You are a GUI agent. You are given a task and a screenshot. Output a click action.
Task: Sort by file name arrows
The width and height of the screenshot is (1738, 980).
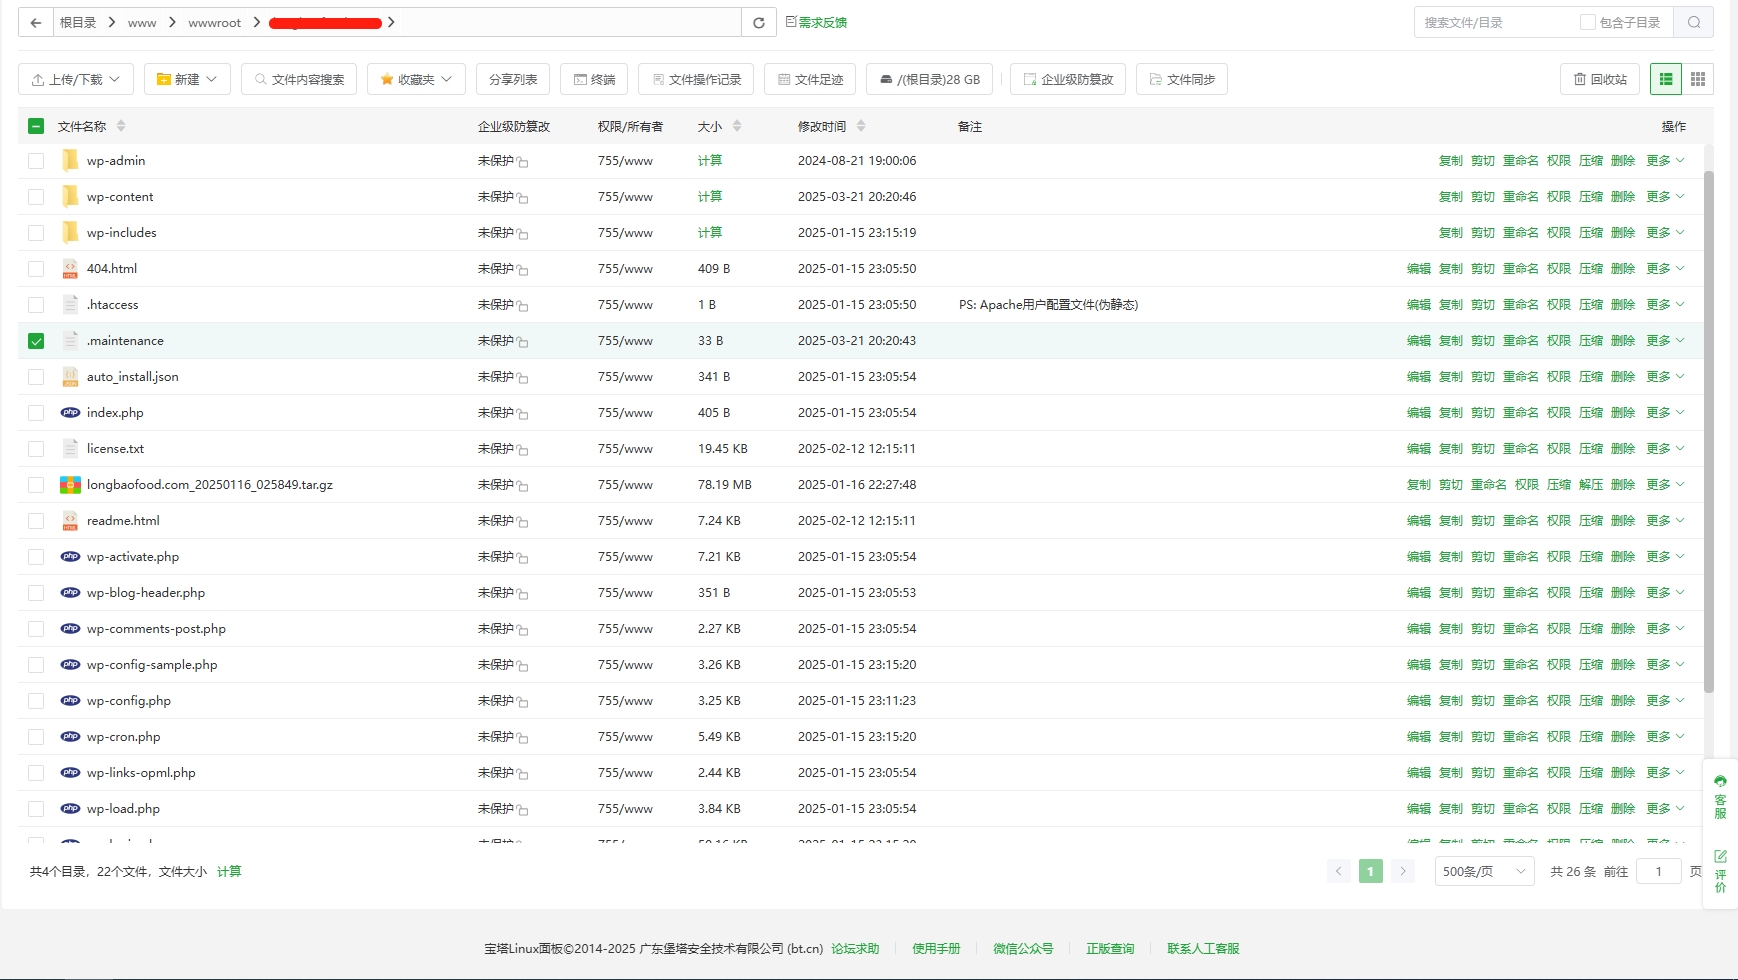(x=121, y=126)
